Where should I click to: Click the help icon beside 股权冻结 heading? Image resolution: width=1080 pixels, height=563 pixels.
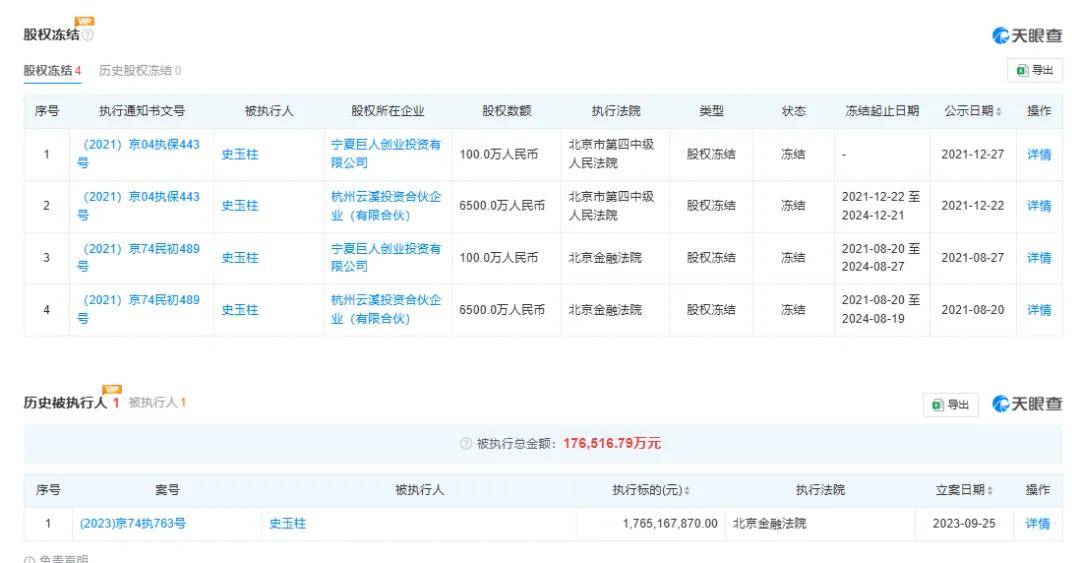point(88,34)
